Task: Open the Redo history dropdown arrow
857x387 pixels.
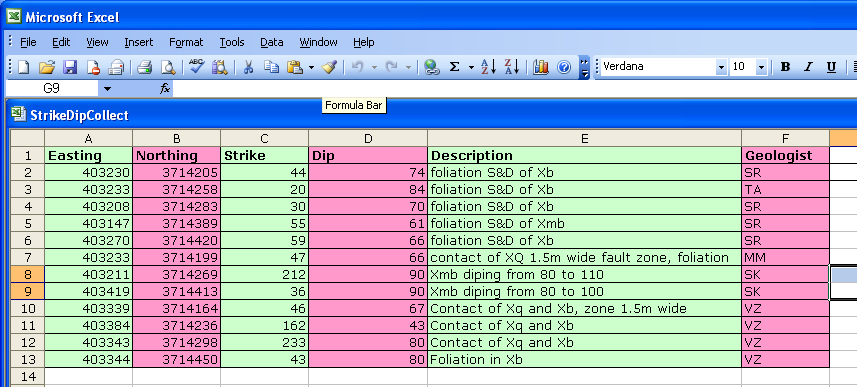Action: coord(408,67)
